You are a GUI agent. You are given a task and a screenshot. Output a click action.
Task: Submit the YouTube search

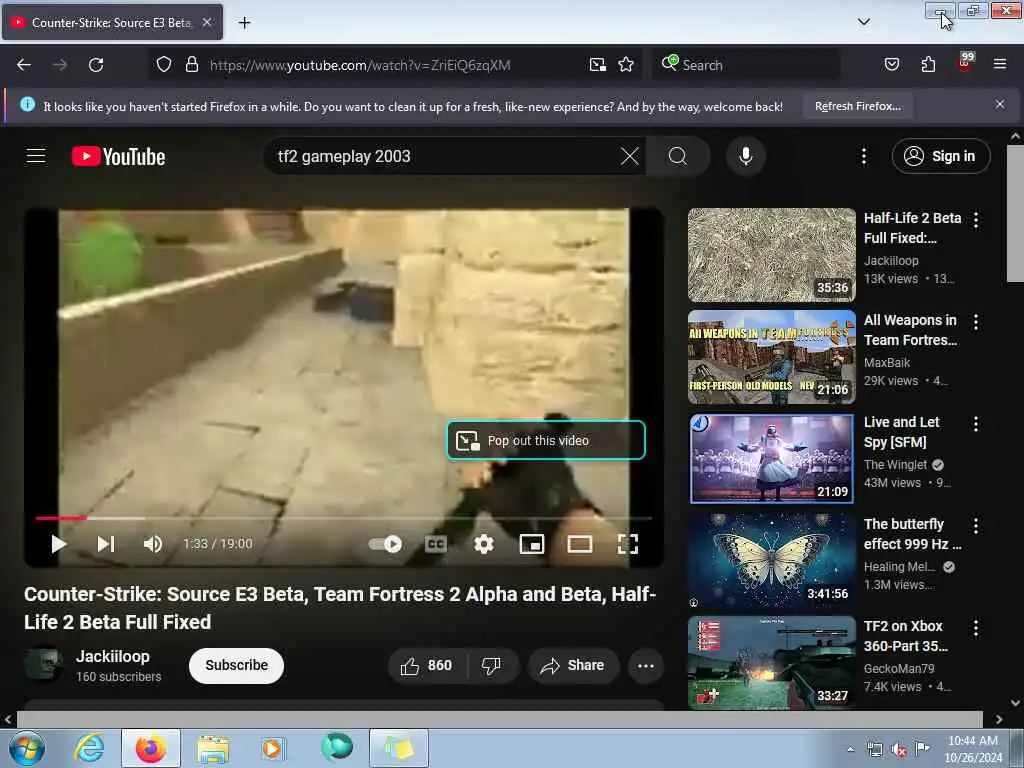678,156
